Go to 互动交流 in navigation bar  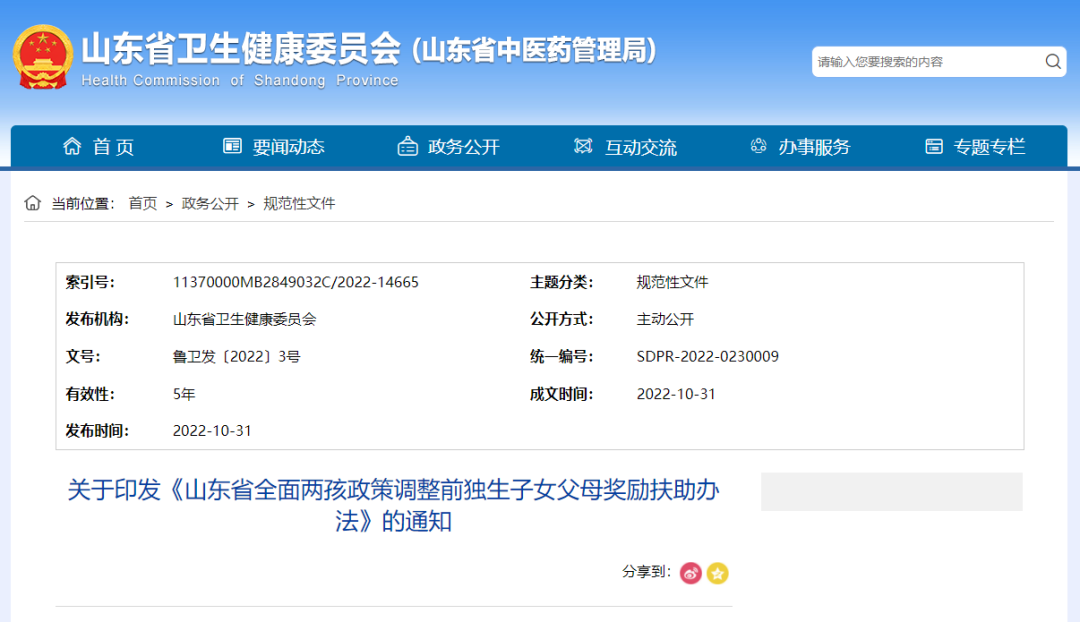coord(640,147)
